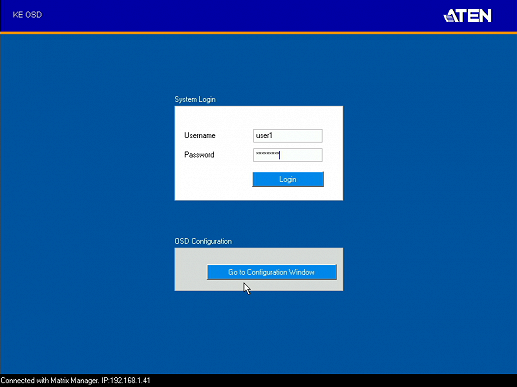Focus the Password input field
The height and width of the screenshot is (387, 517).
(288, 155)
